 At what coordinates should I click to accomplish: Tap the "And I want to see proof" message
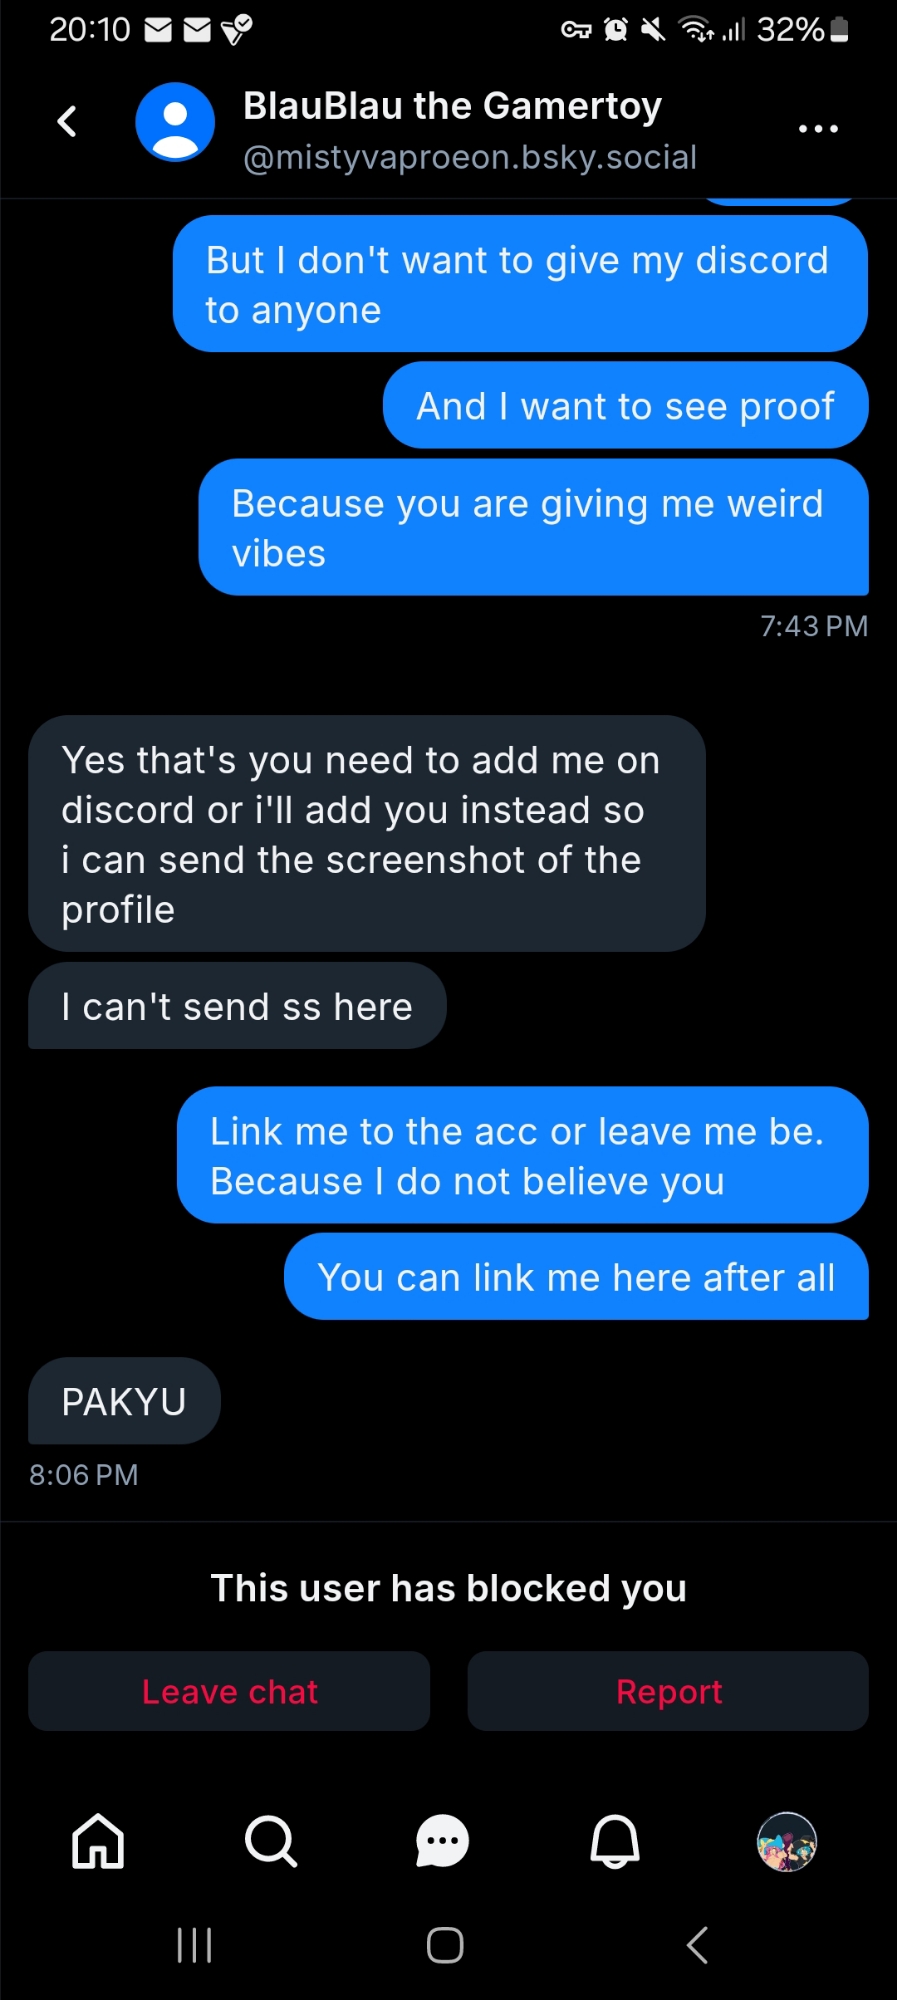(625, 406)
